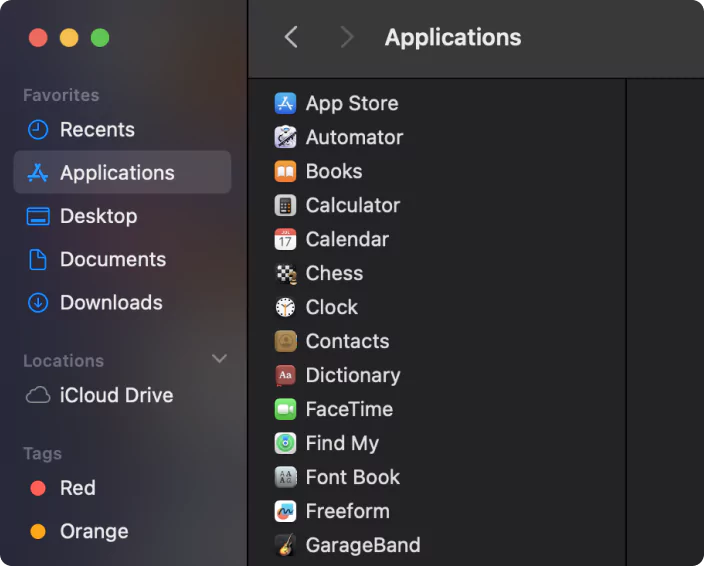The width and height of the screenshot is (704, 566).
Task: Click the Books app icon
Action: tap(285, 171)
